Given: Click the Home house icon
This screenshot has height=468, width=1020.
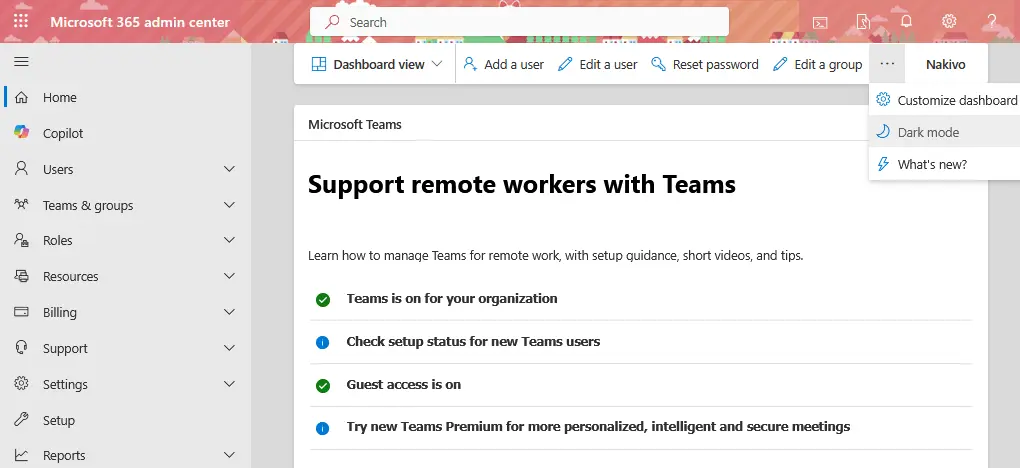Looking at the screenshot, I should pos(21,98).
